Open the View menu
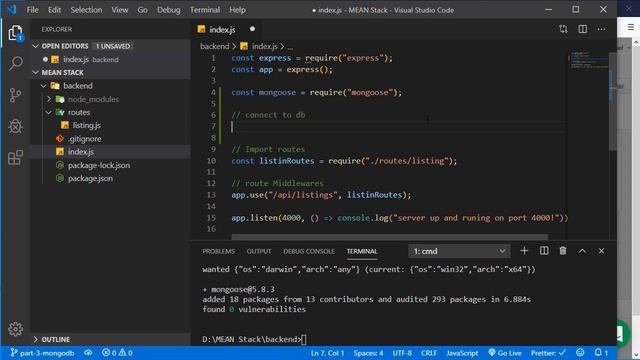This screenshot has width=640, height=360. 120,10
